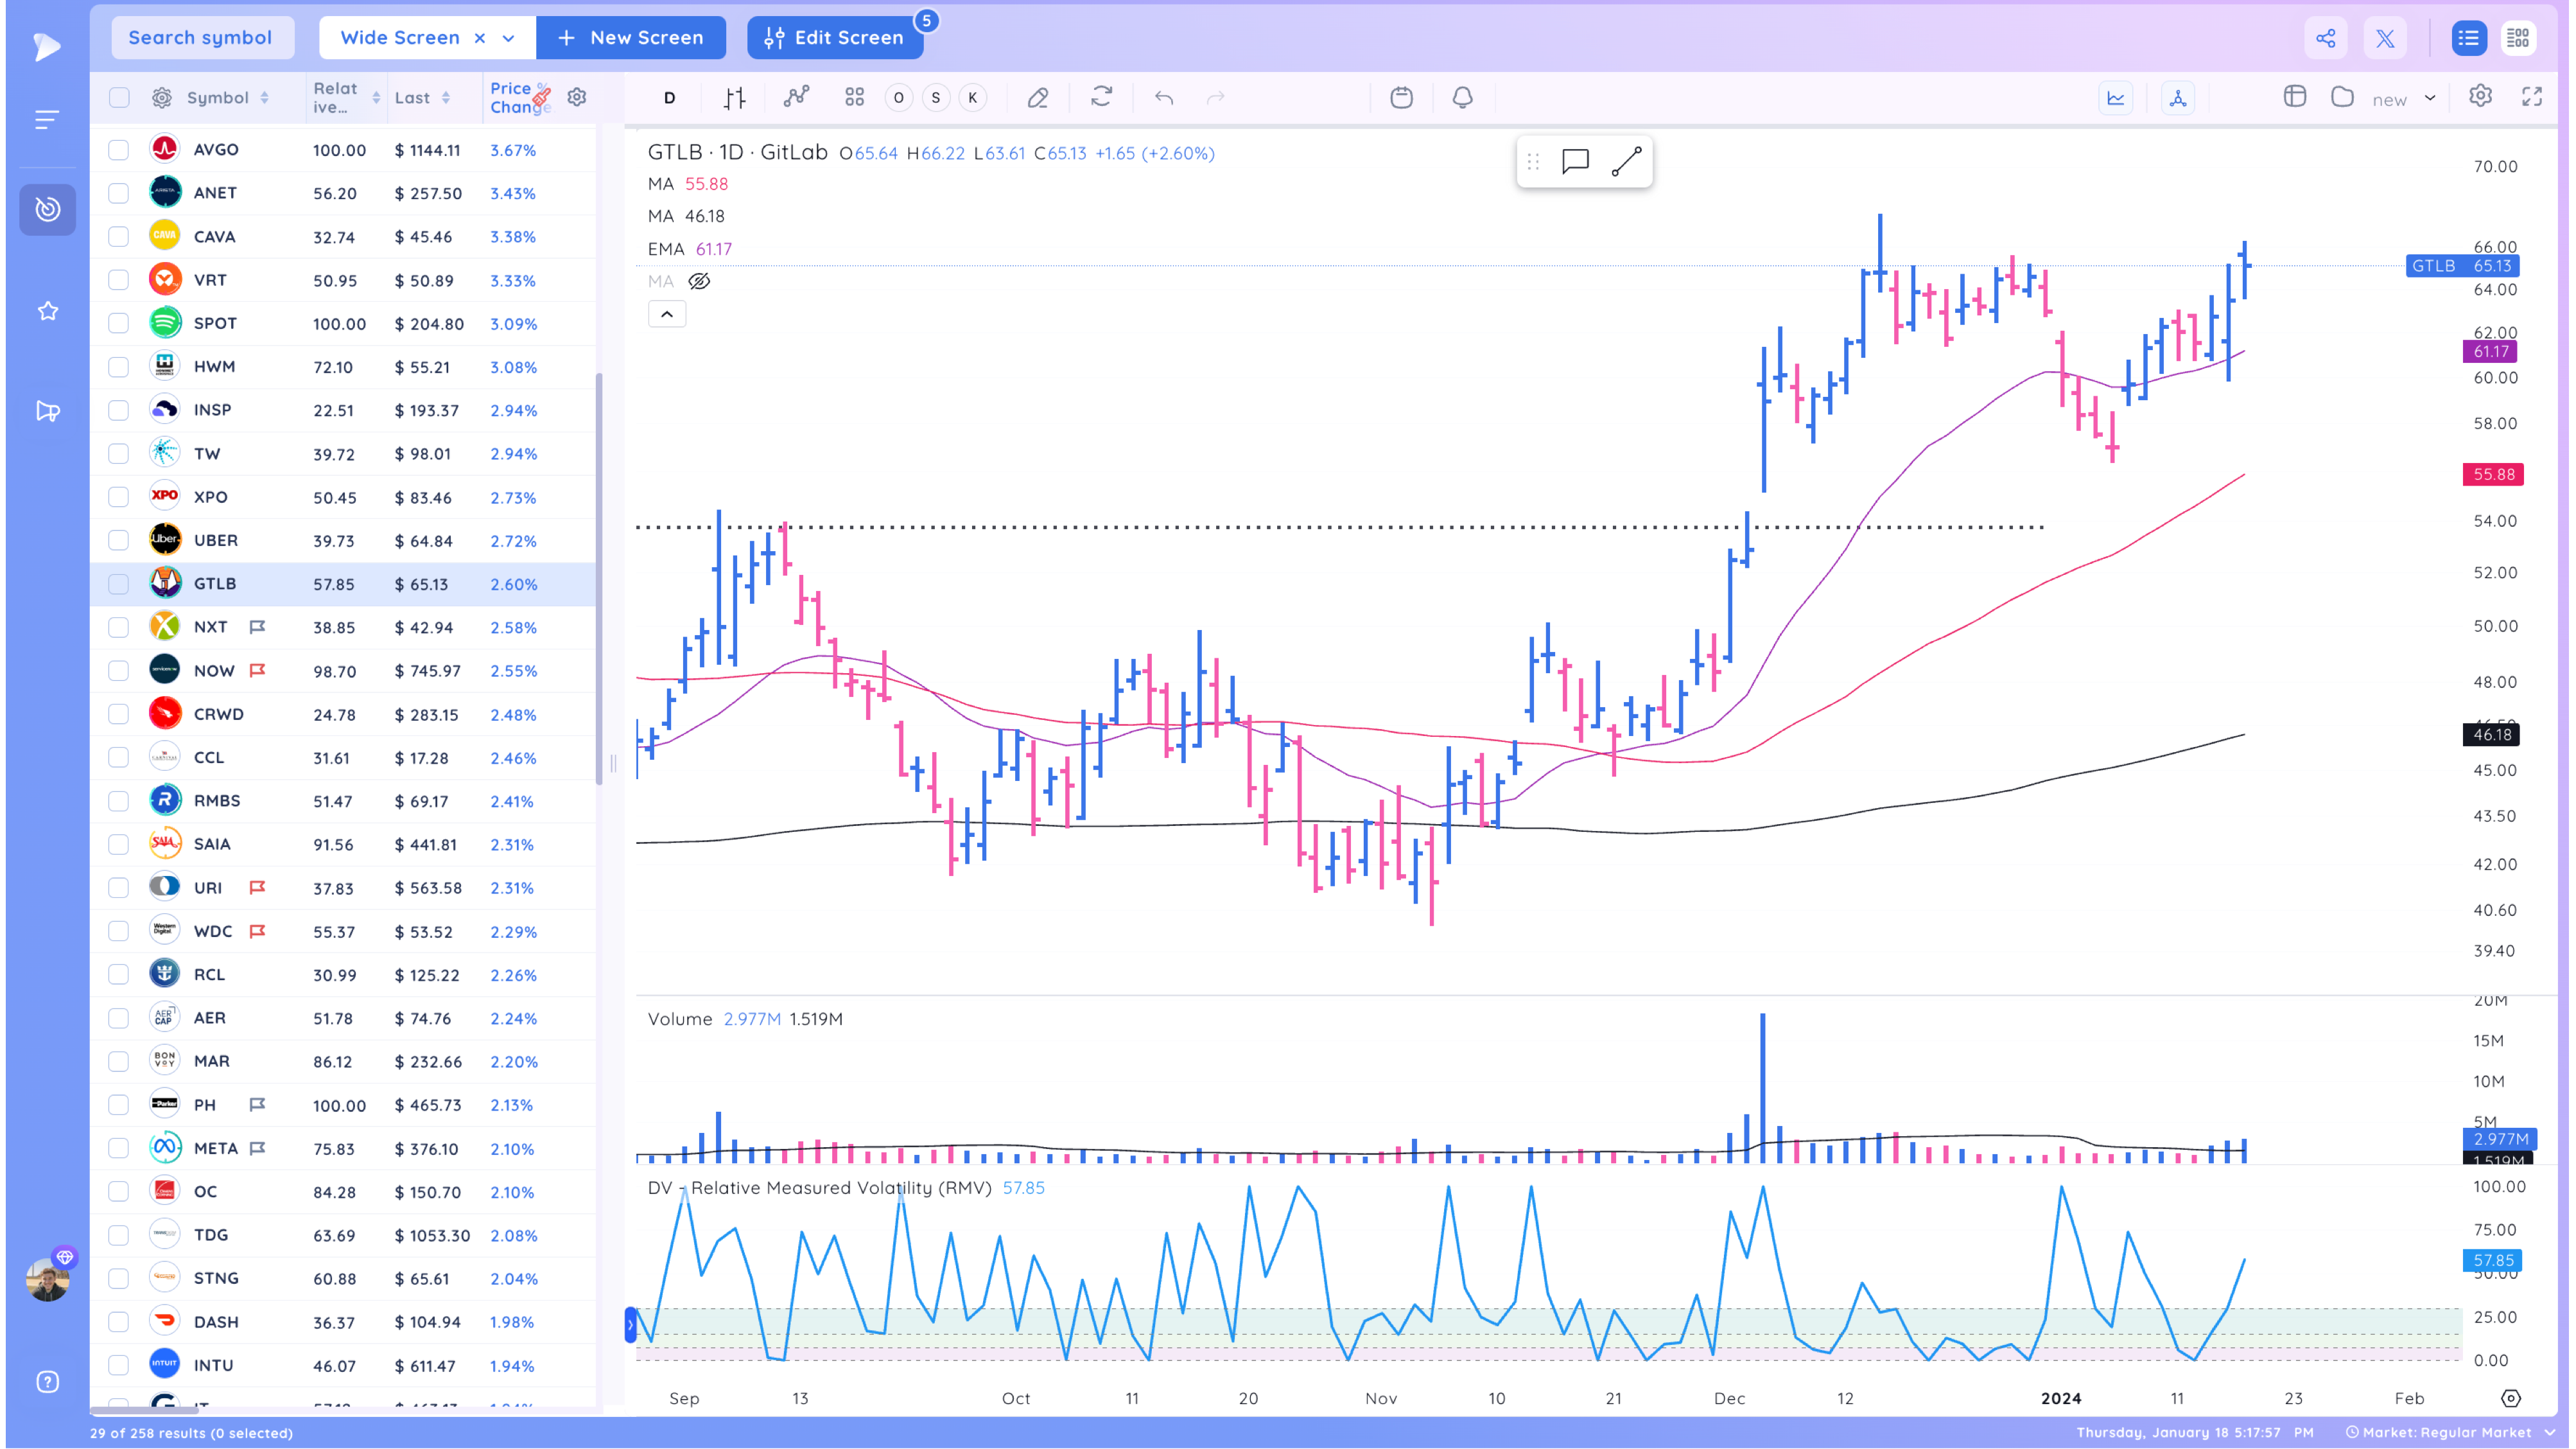Switch to grid view layout icon
This screenshot has height=1449, width=2576.
(2517, 38)
